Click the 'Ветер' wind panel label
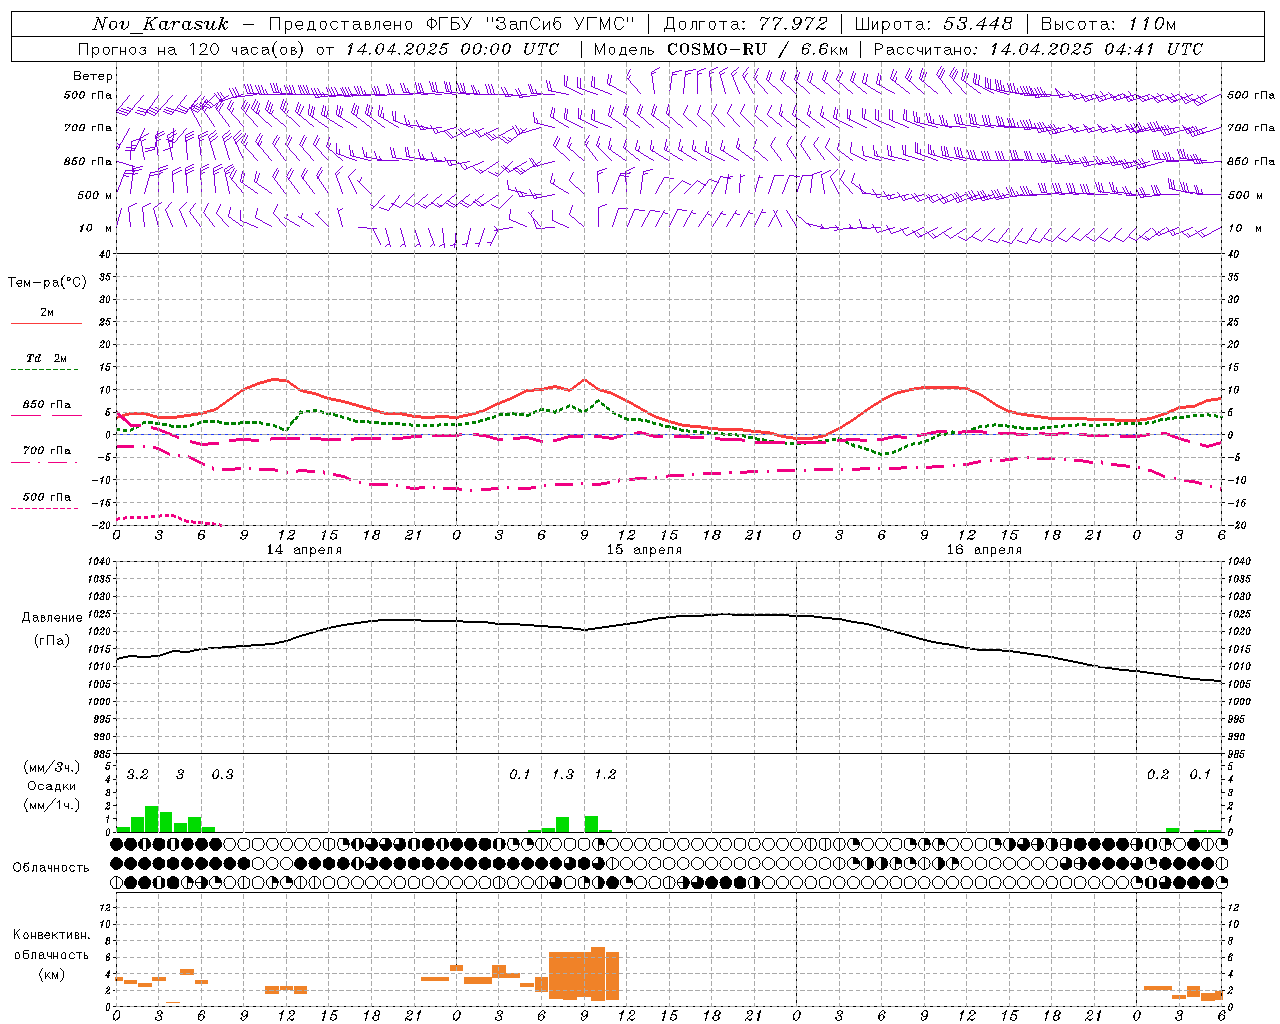Image resolution: width=1280 pixels, height=1024 pixels. pyautogui.click(x=93, y=76)
